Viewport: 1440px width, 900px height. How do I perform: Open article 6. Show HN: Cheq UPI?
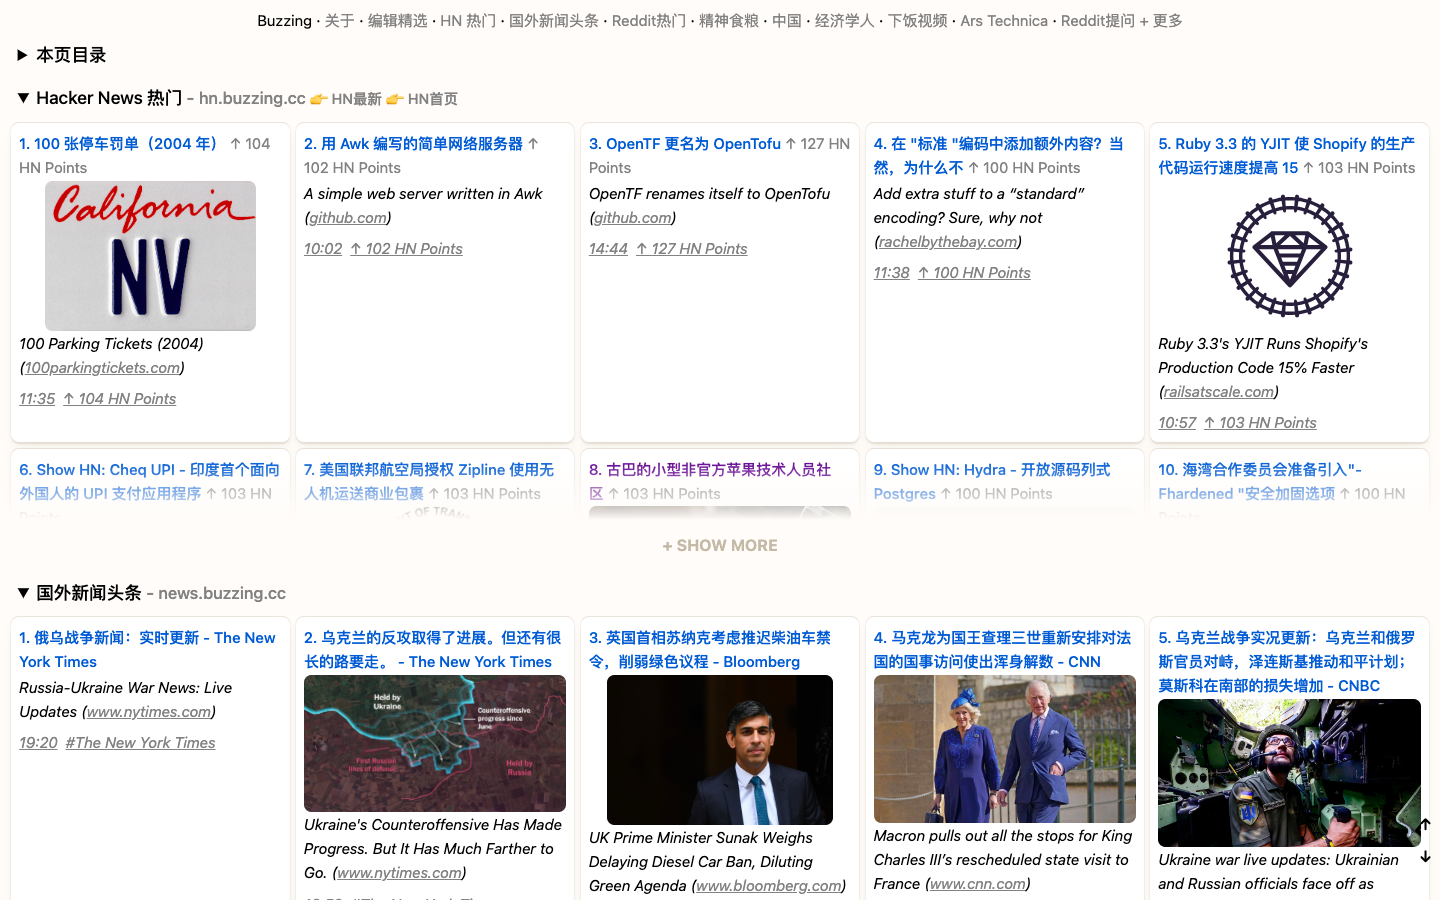point(149,481)
